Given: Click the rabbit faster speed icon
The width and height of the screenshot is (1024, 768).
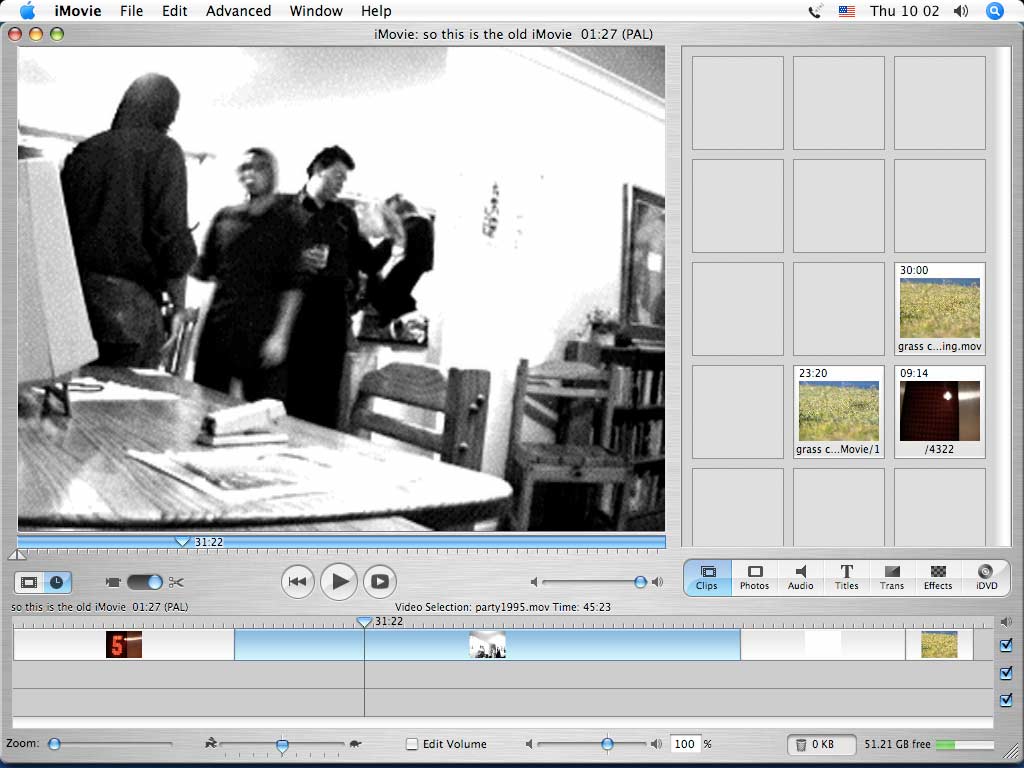Looking at the screenshot, I should point(210,743).
